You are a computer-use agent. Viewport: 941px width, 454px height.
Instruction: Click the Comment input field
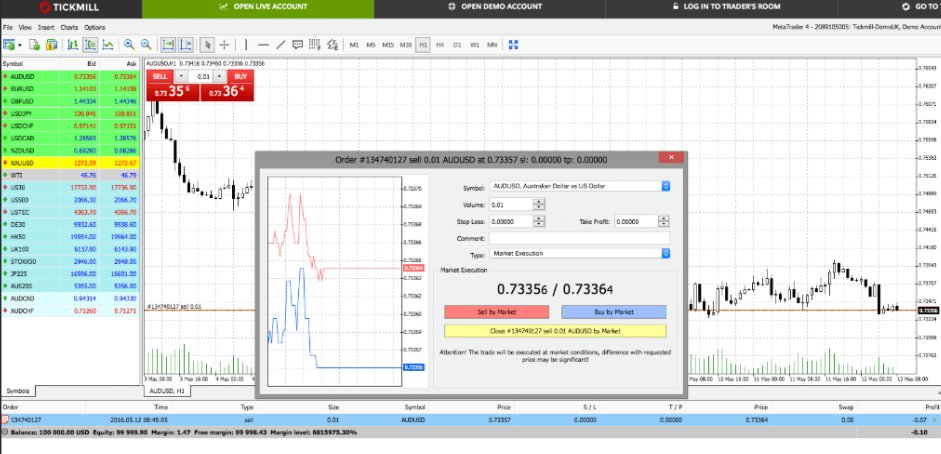click(578, 238)
